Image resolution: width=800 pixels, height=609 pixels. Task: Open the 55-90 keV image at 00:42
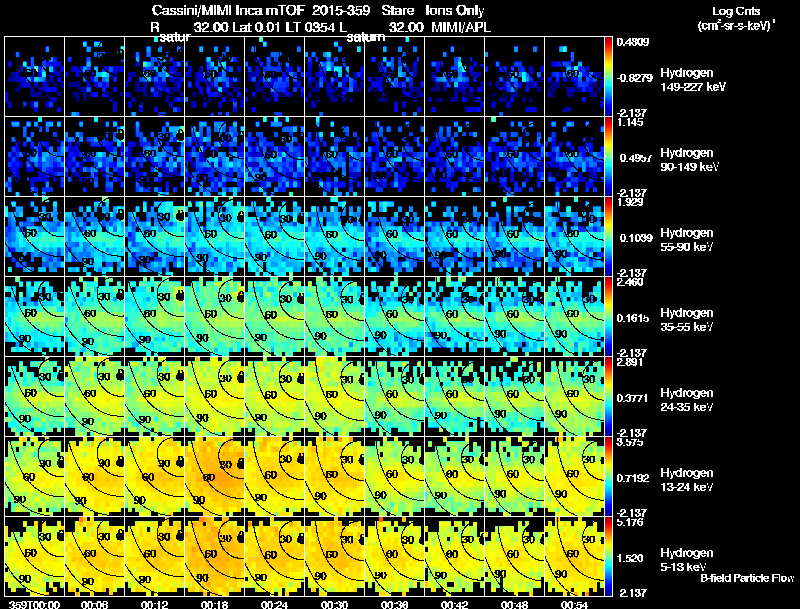[x=455, y=237]
